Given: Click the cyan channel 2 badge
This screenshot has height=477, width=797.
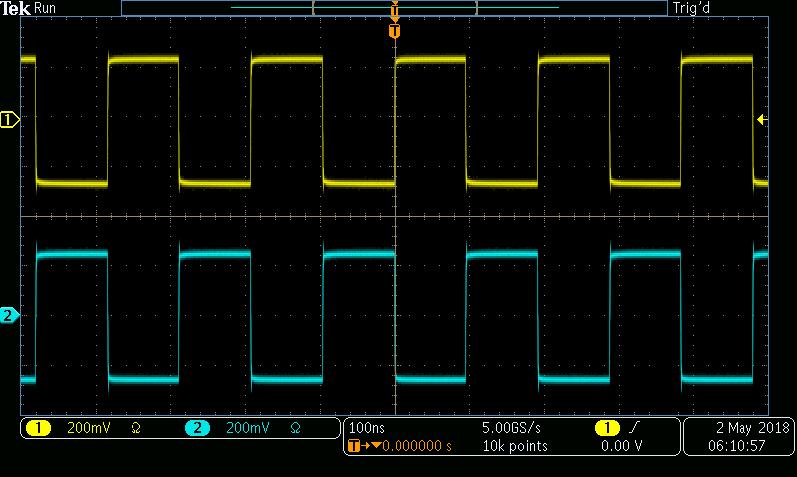Looking at the screenshot, I should 197,428.
